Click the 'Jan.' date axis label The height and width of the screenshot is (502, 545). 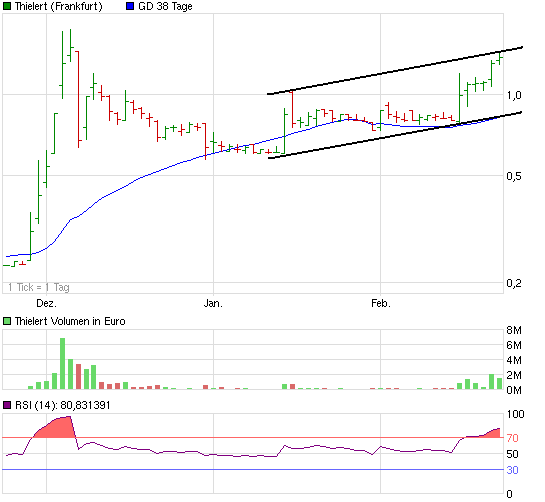click(x=213, y=303)
